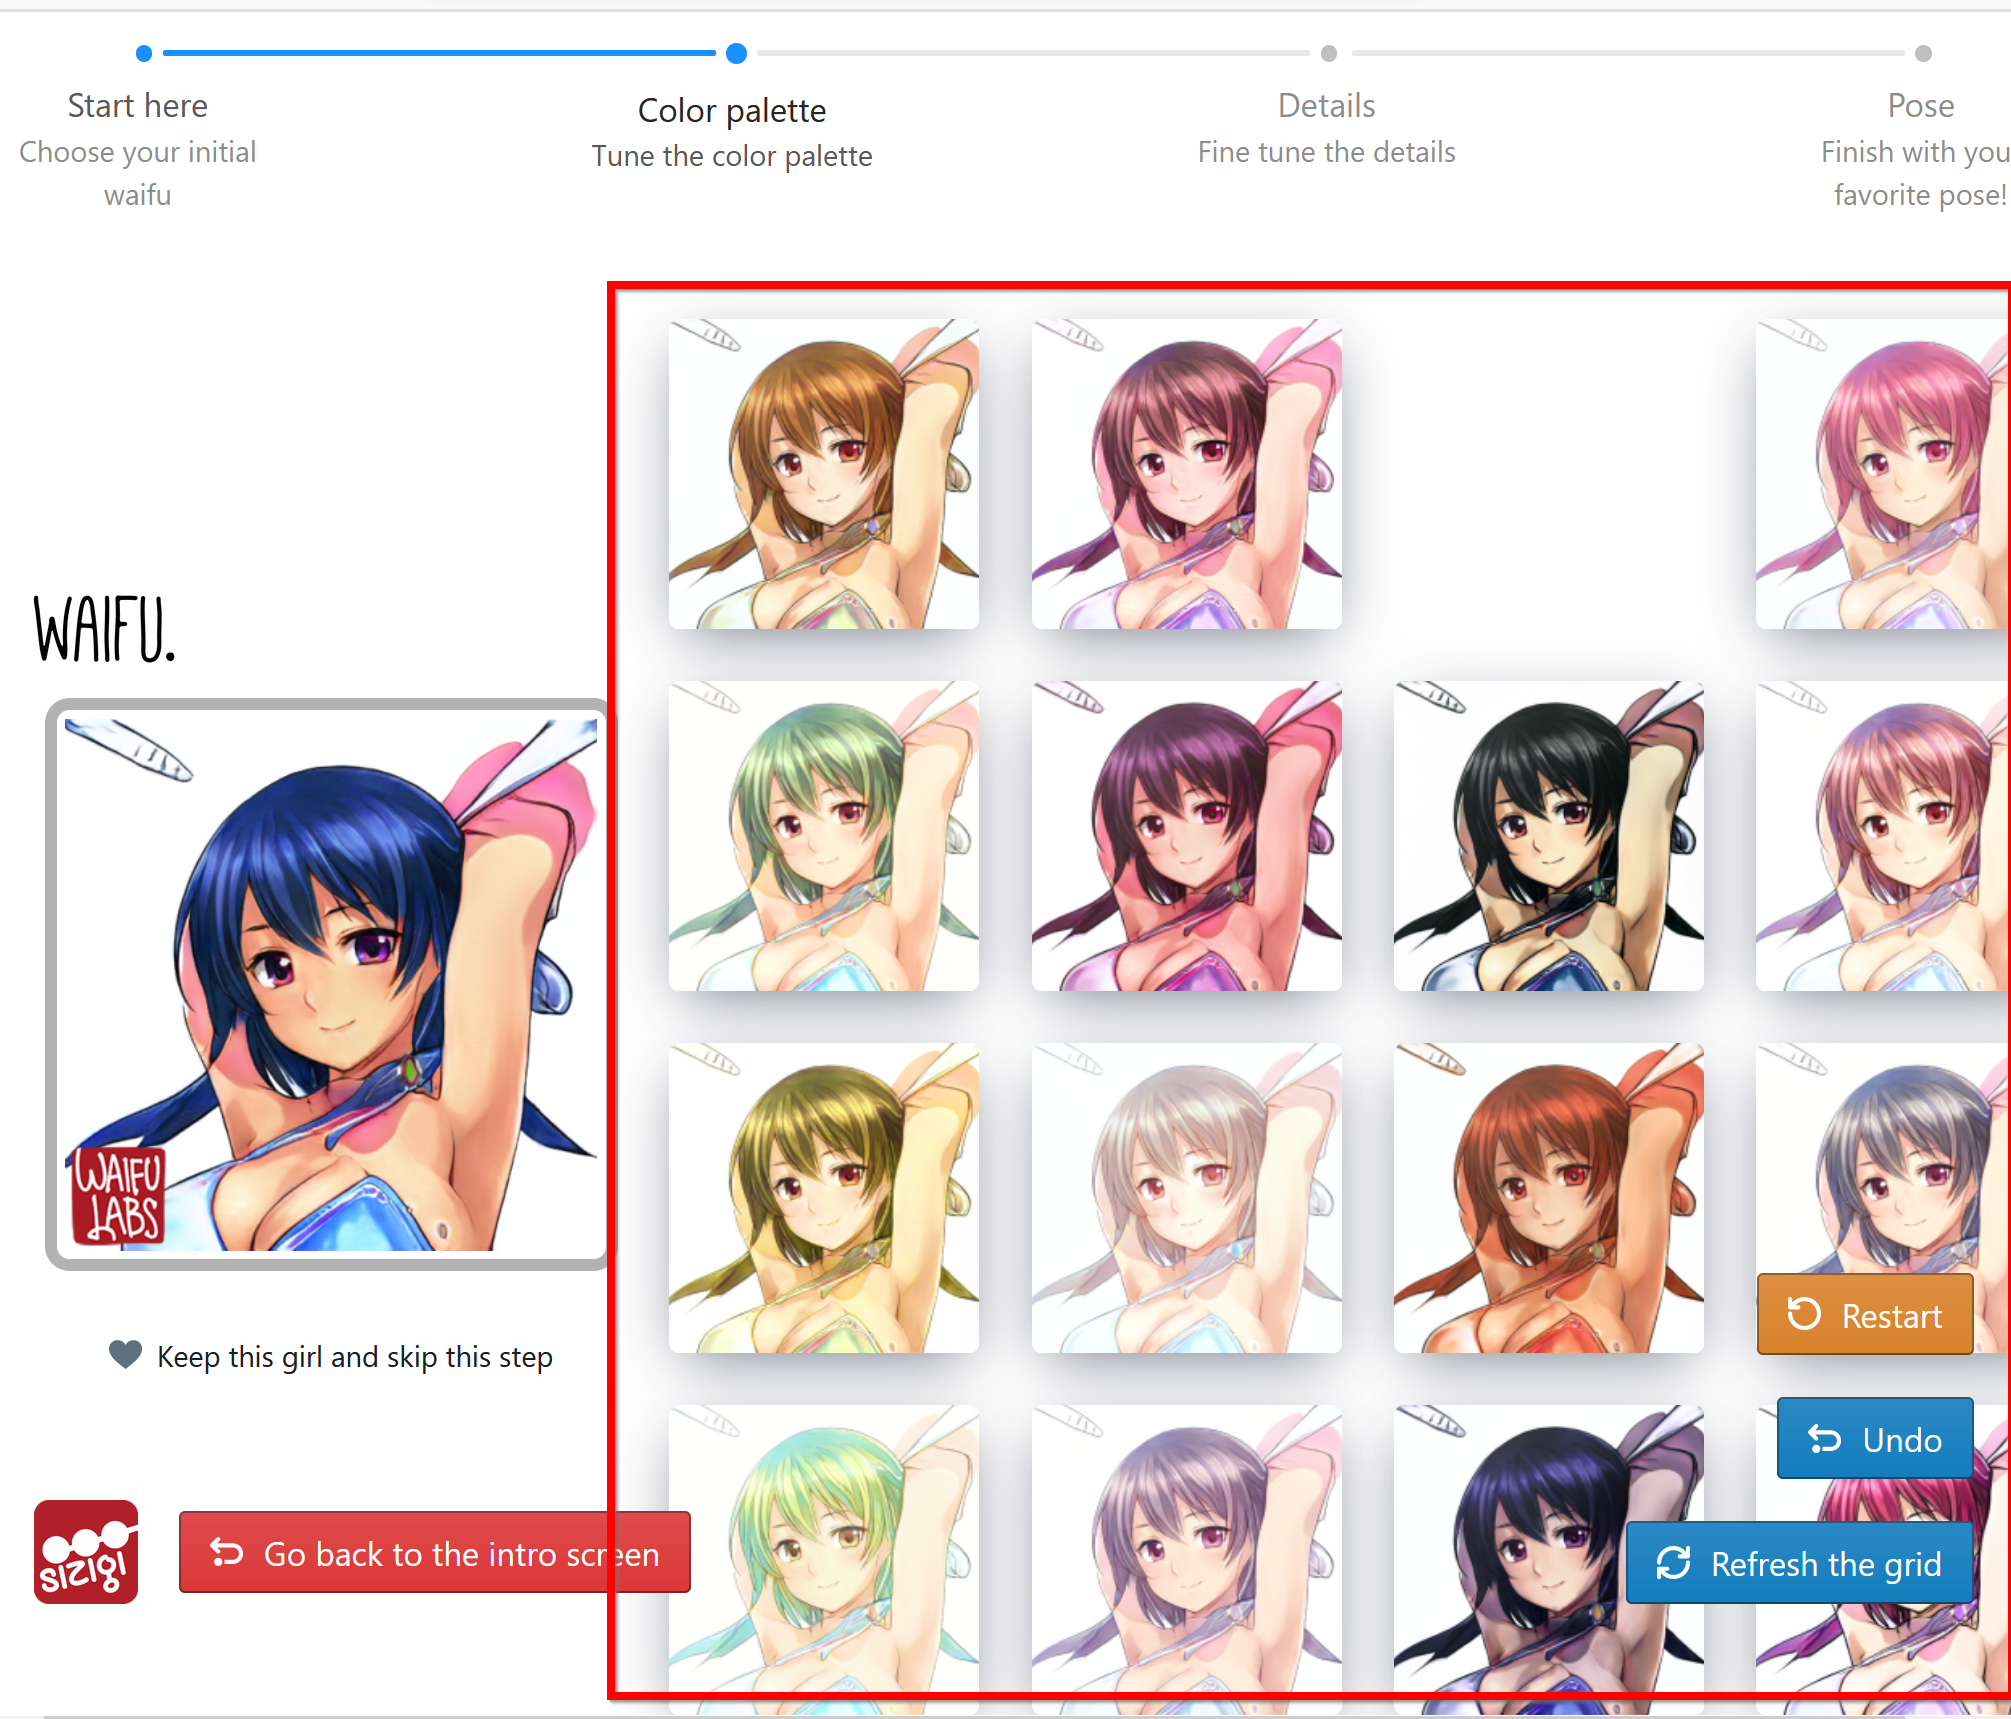Click the Color palette step dot
This screenshot has width=2011, height=1719.
point(736,53)
